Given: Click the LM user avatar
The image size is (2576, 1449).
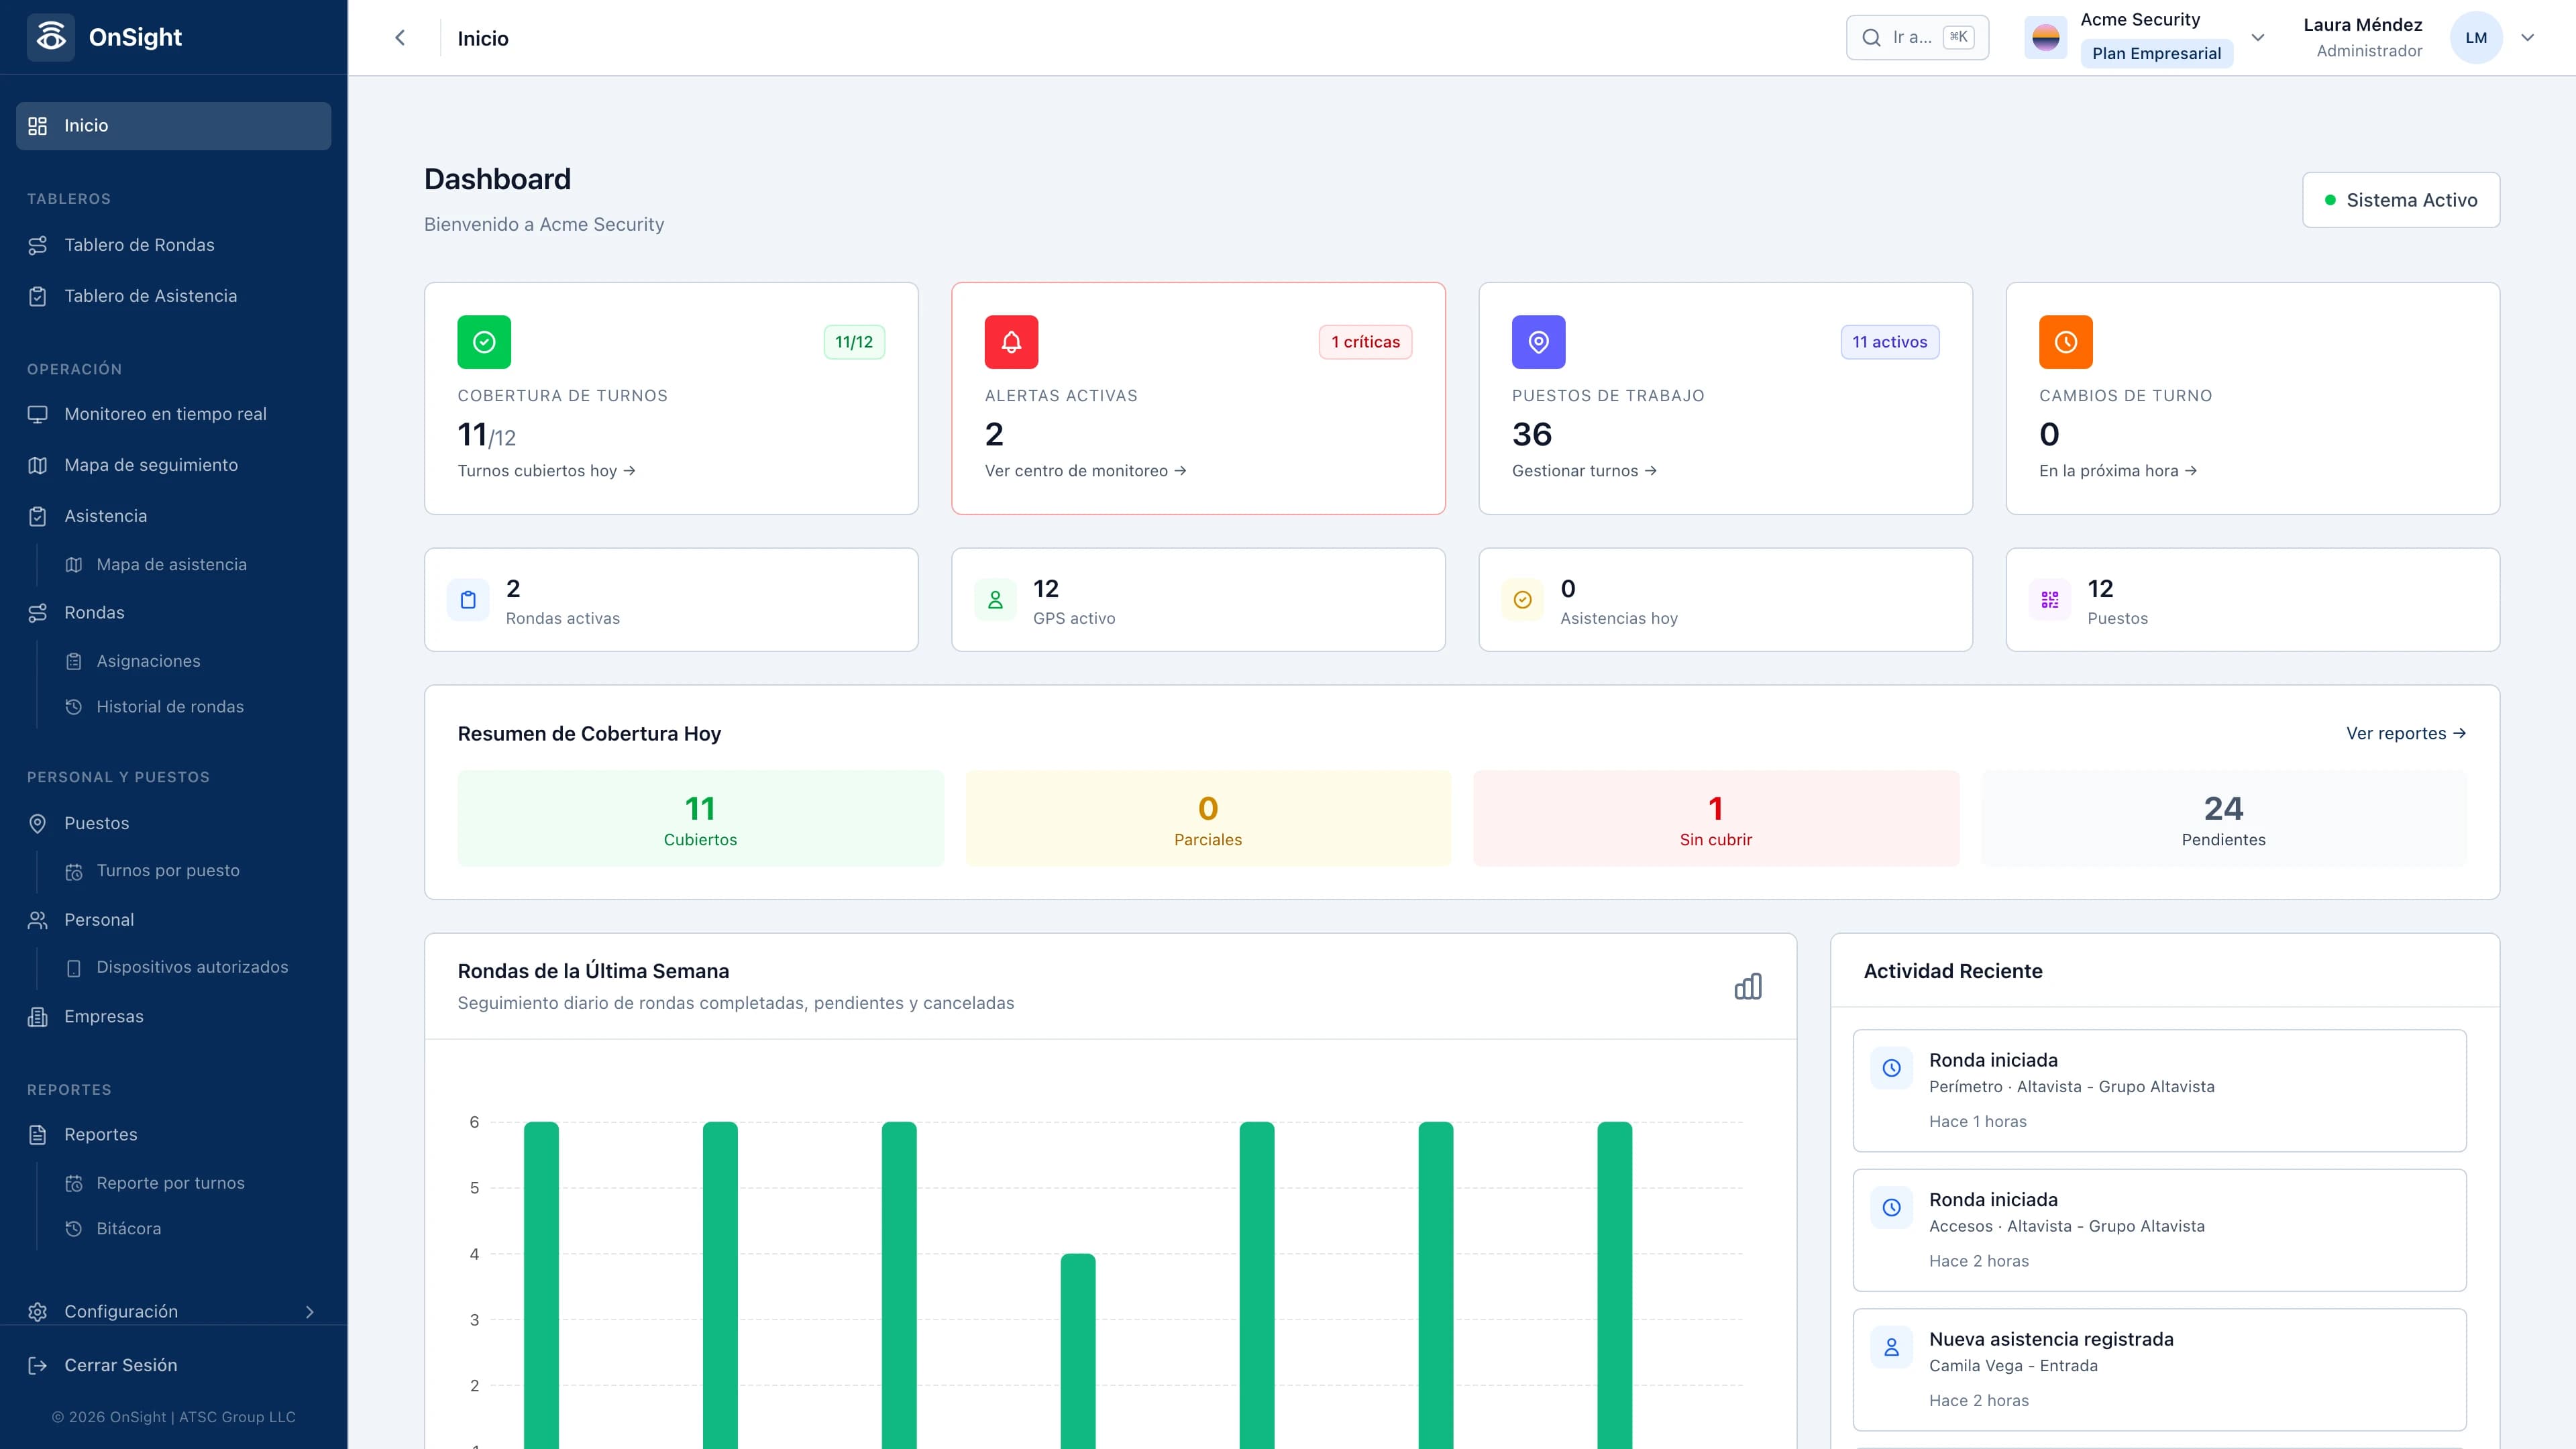Looking at the screenshot, I should coord(2476,38).
